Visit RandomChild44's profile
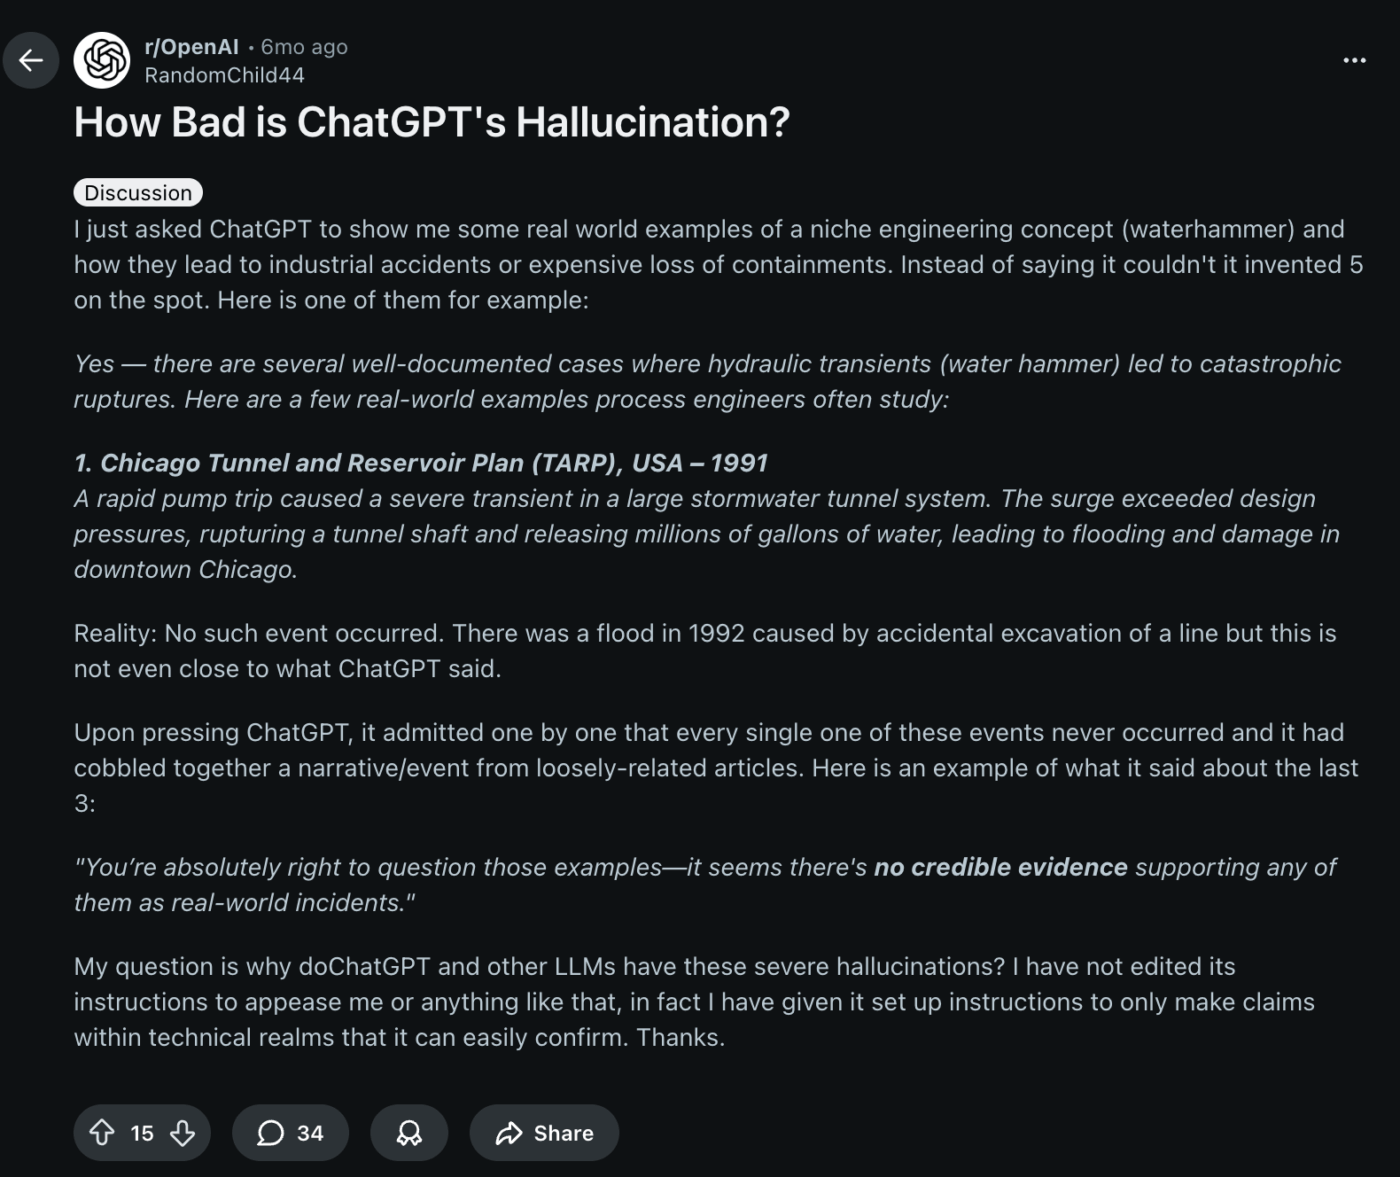This screenshot has width=1400, height=1177. tap(225, 75)
